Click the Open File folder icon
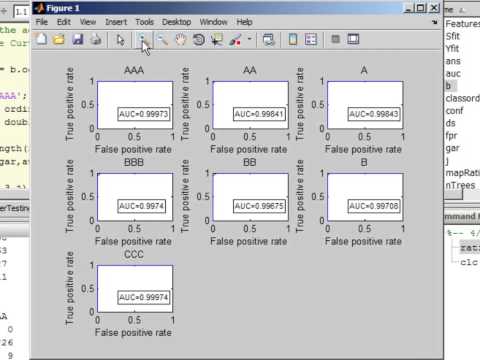 [x=59, y=39]
